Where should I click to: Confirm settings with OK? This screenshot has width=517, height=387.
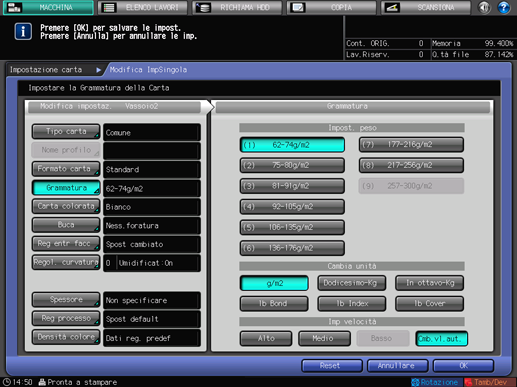(x=463, y=366)
